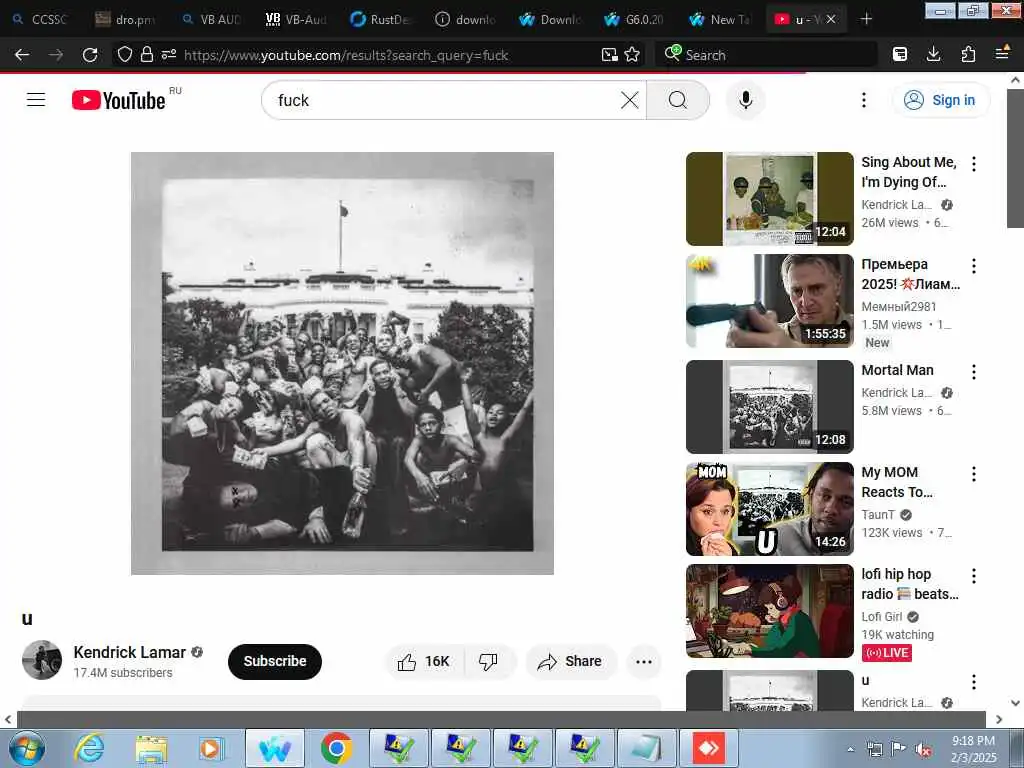Viewport: 1024px width, 768px height.
Task: Open Kendrick Lamar channel avatar
Action: [x=42, y=660]
